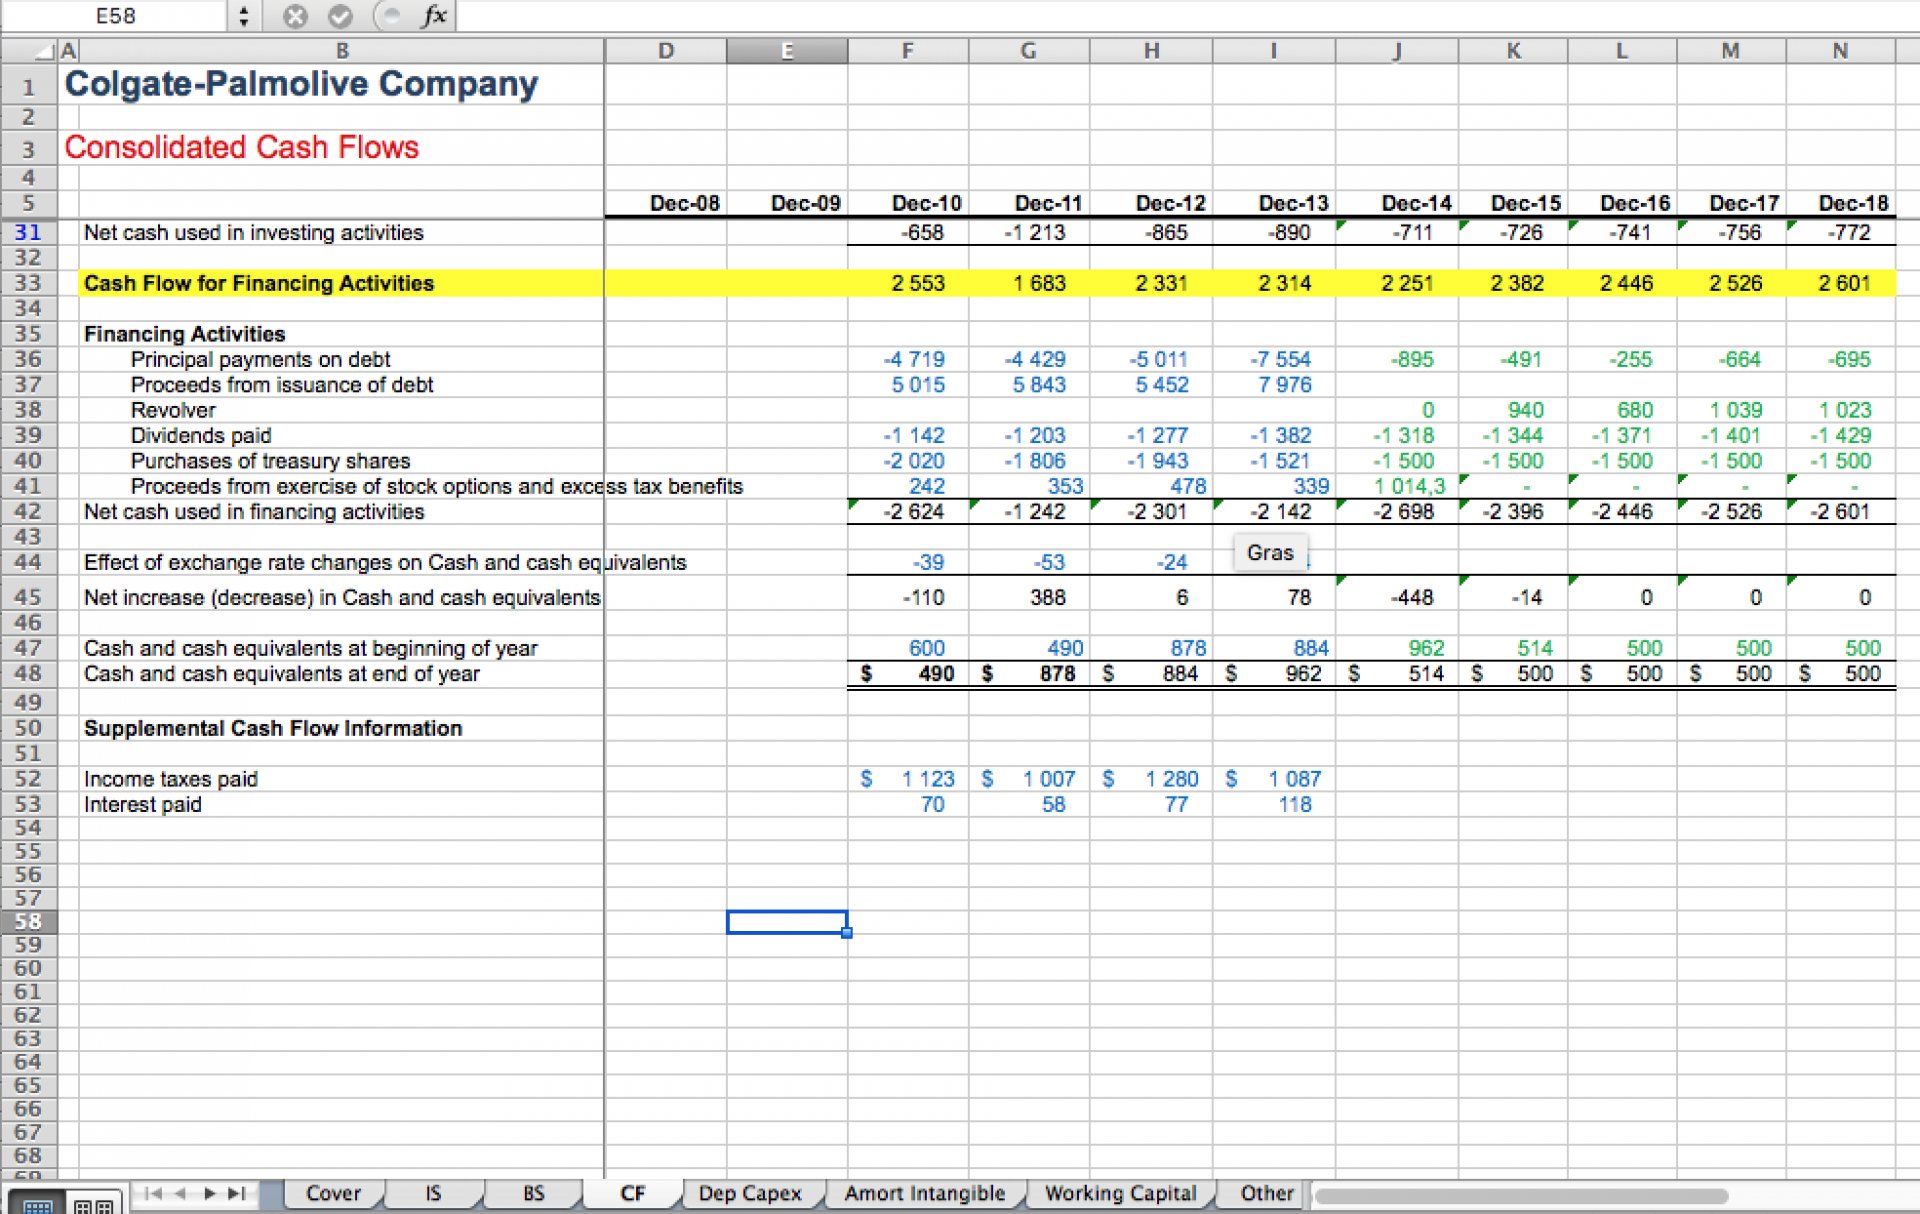Viewport: 1920px width, 1214px height.
Task: Open the Other sheet tab
Action: pos(1266,1193)
